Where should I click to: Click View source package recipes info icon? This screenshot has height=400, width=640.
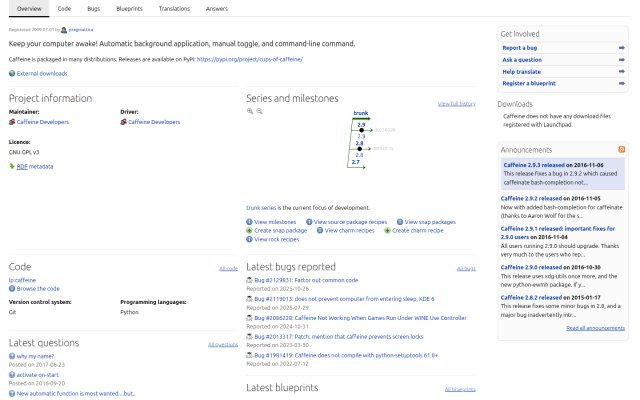309,222
